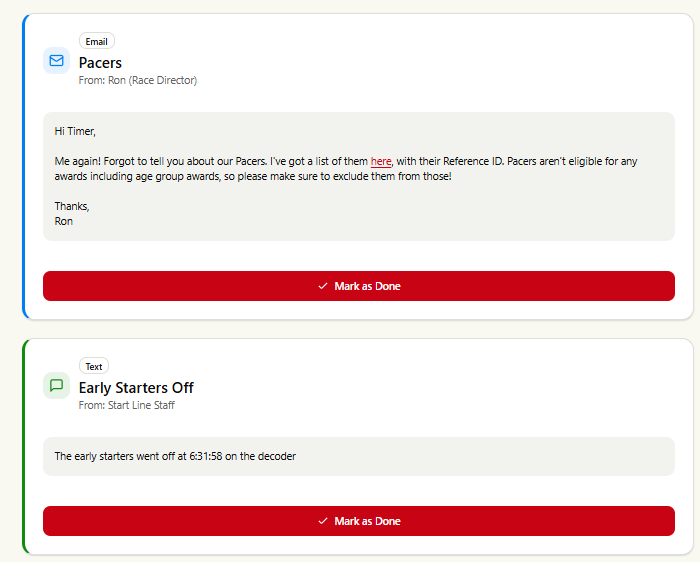The height and width of the screenshot is (562, 700).
Task: Click the Email tag badge
Action: click(96, 41)
